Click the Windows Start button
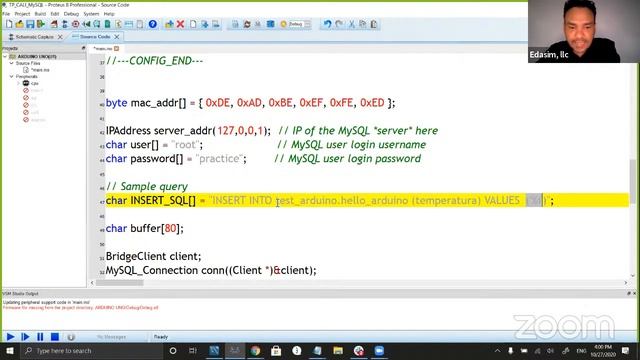The width and height of the screenshot is (640, 360). [10, 351]
